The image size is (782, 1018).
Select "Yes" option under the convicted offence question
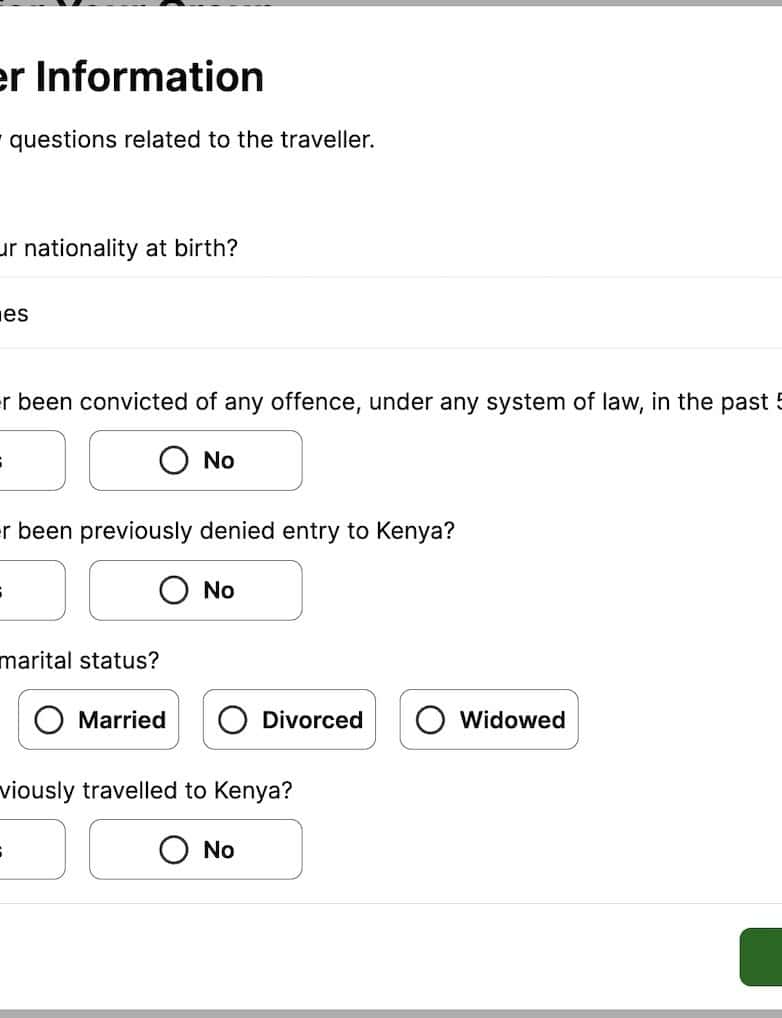pyautogui.click(x=30, y=461)
